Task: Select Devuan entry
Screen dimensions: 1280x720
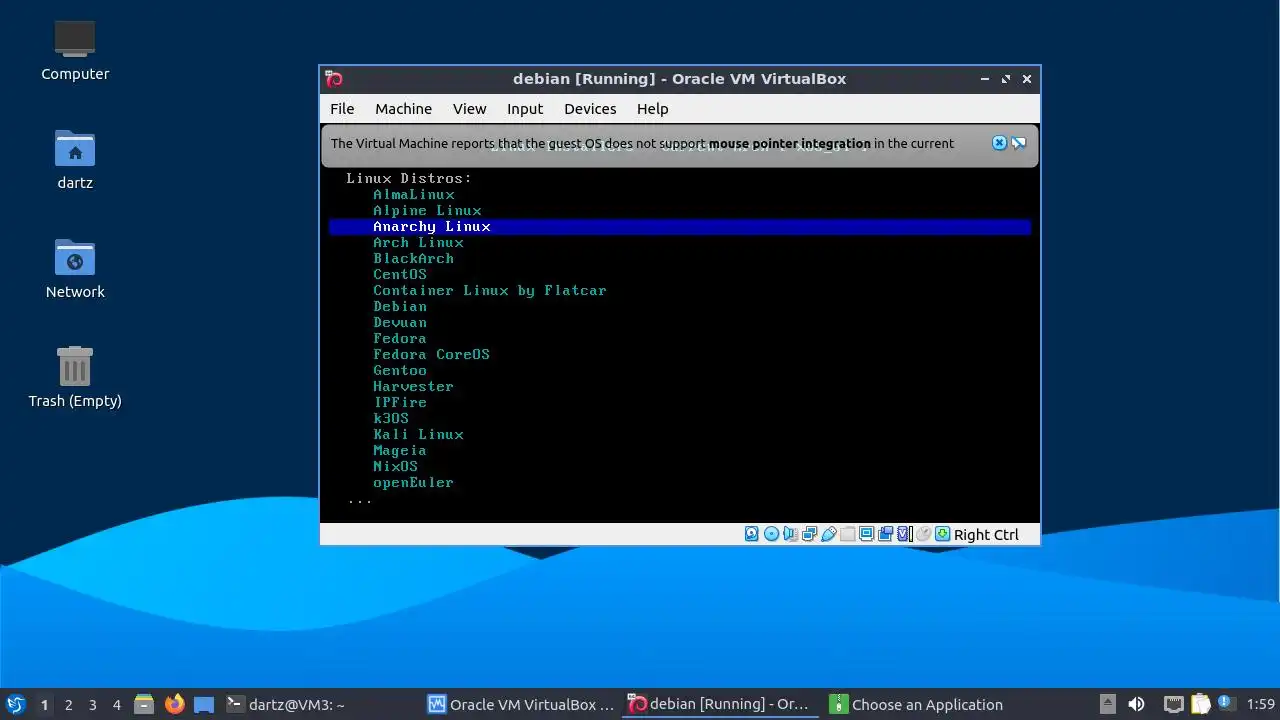Action: click(x=400, y=323)
